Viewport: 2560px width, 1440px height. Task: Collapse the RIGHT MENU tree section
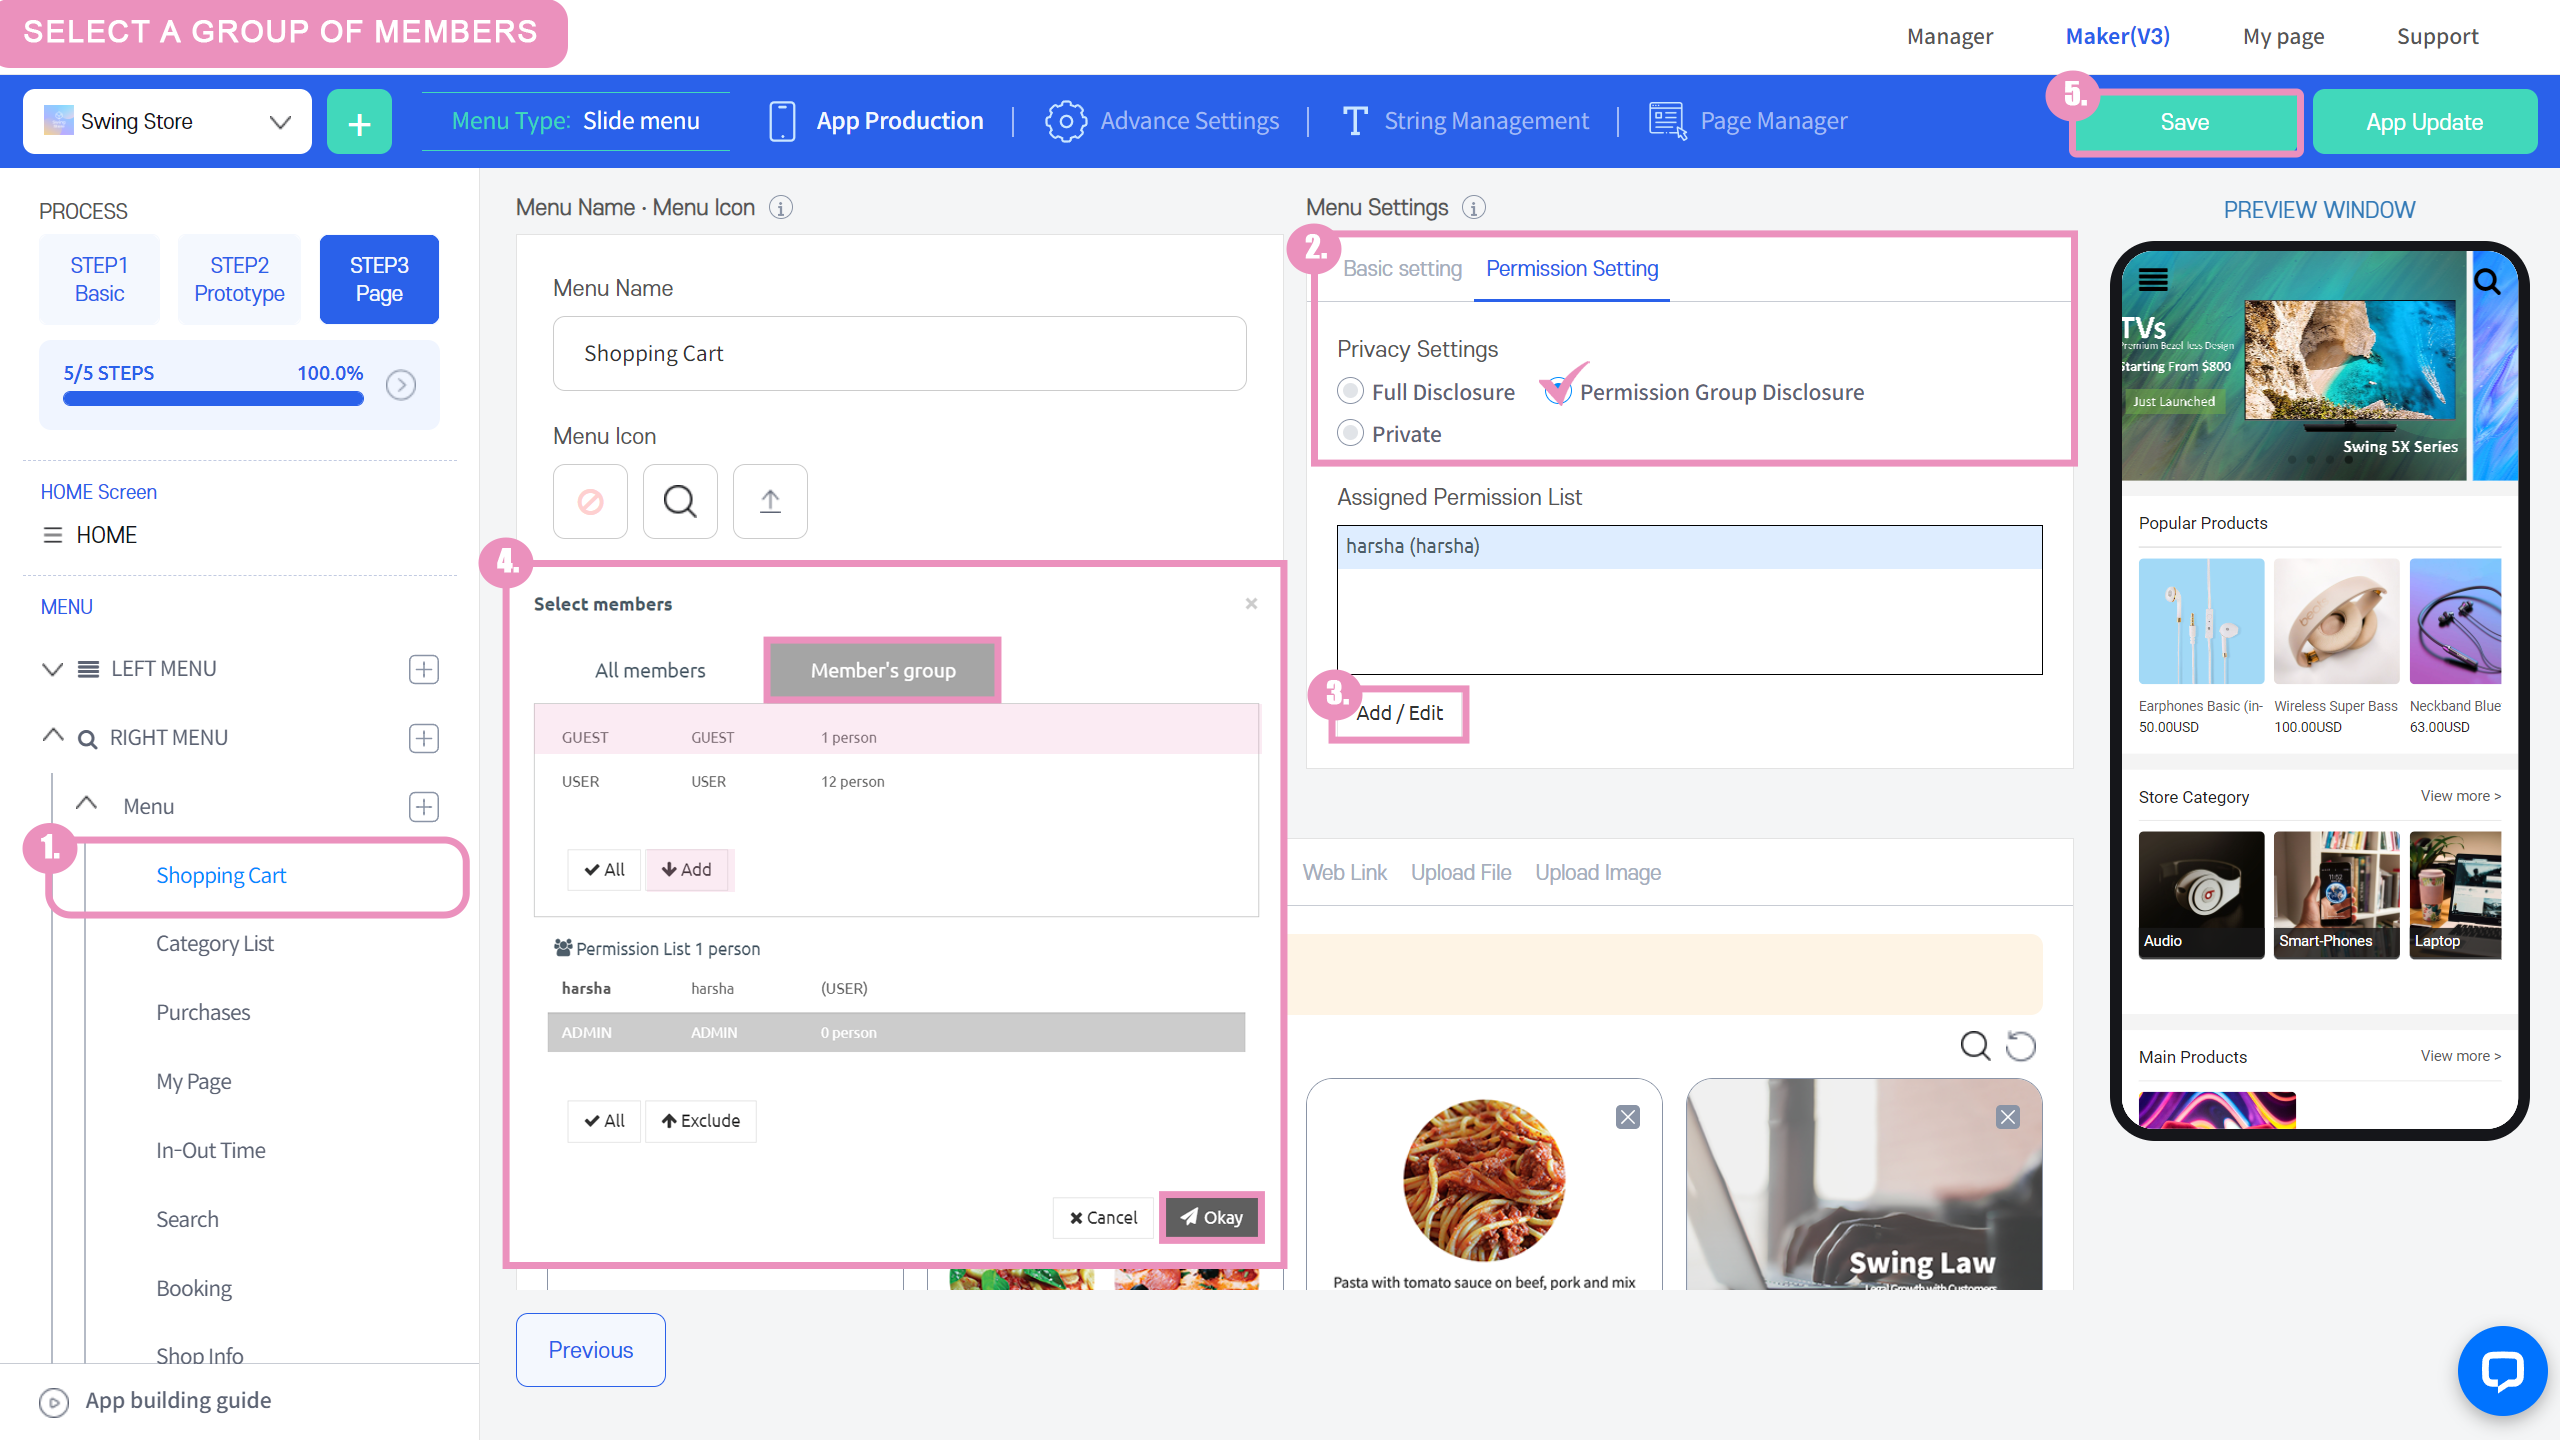click(x=53, y=737)
